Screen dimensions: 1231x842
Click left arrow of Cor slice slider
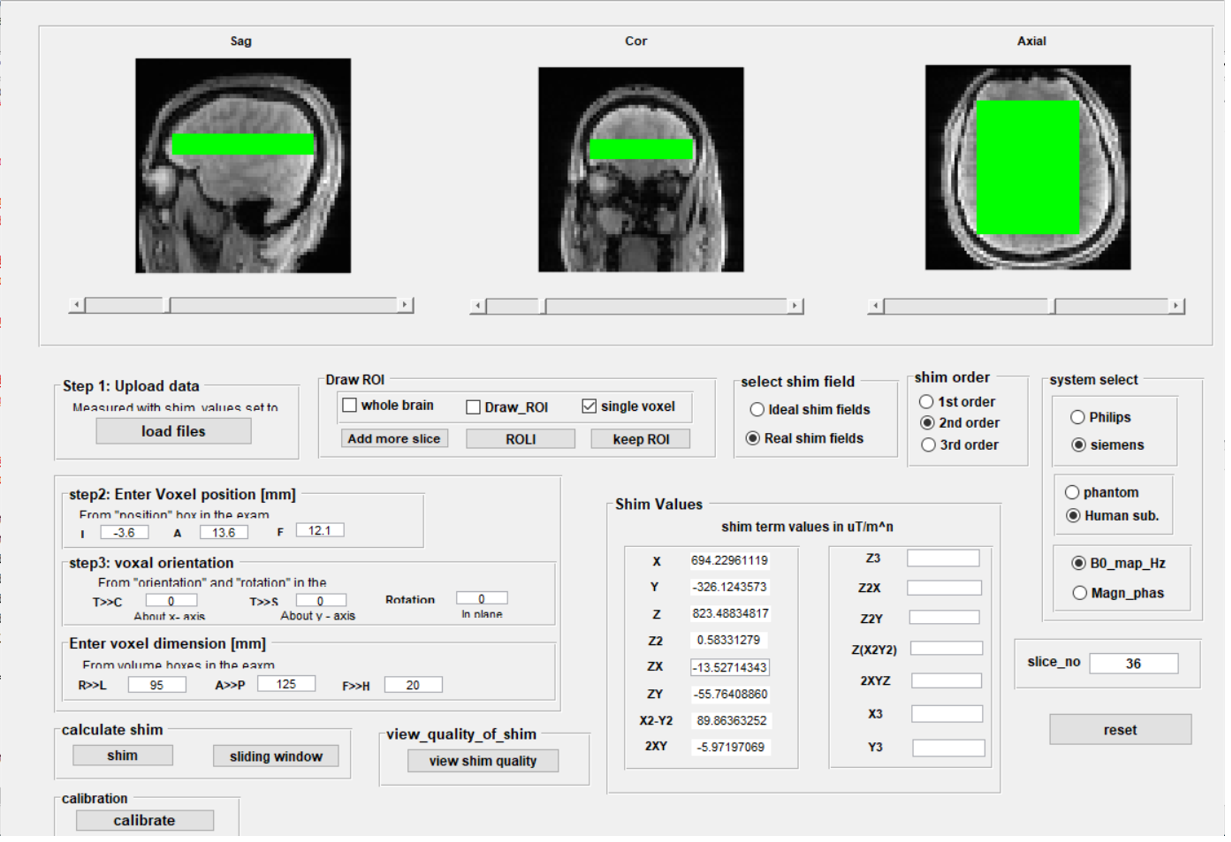click(x=479, y=306)
